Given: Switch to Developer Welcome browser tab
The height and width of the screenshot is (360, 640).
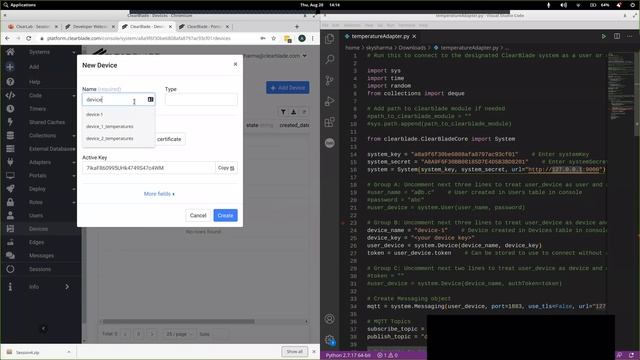Looking at the screenshot, I should tap(90, 27).
